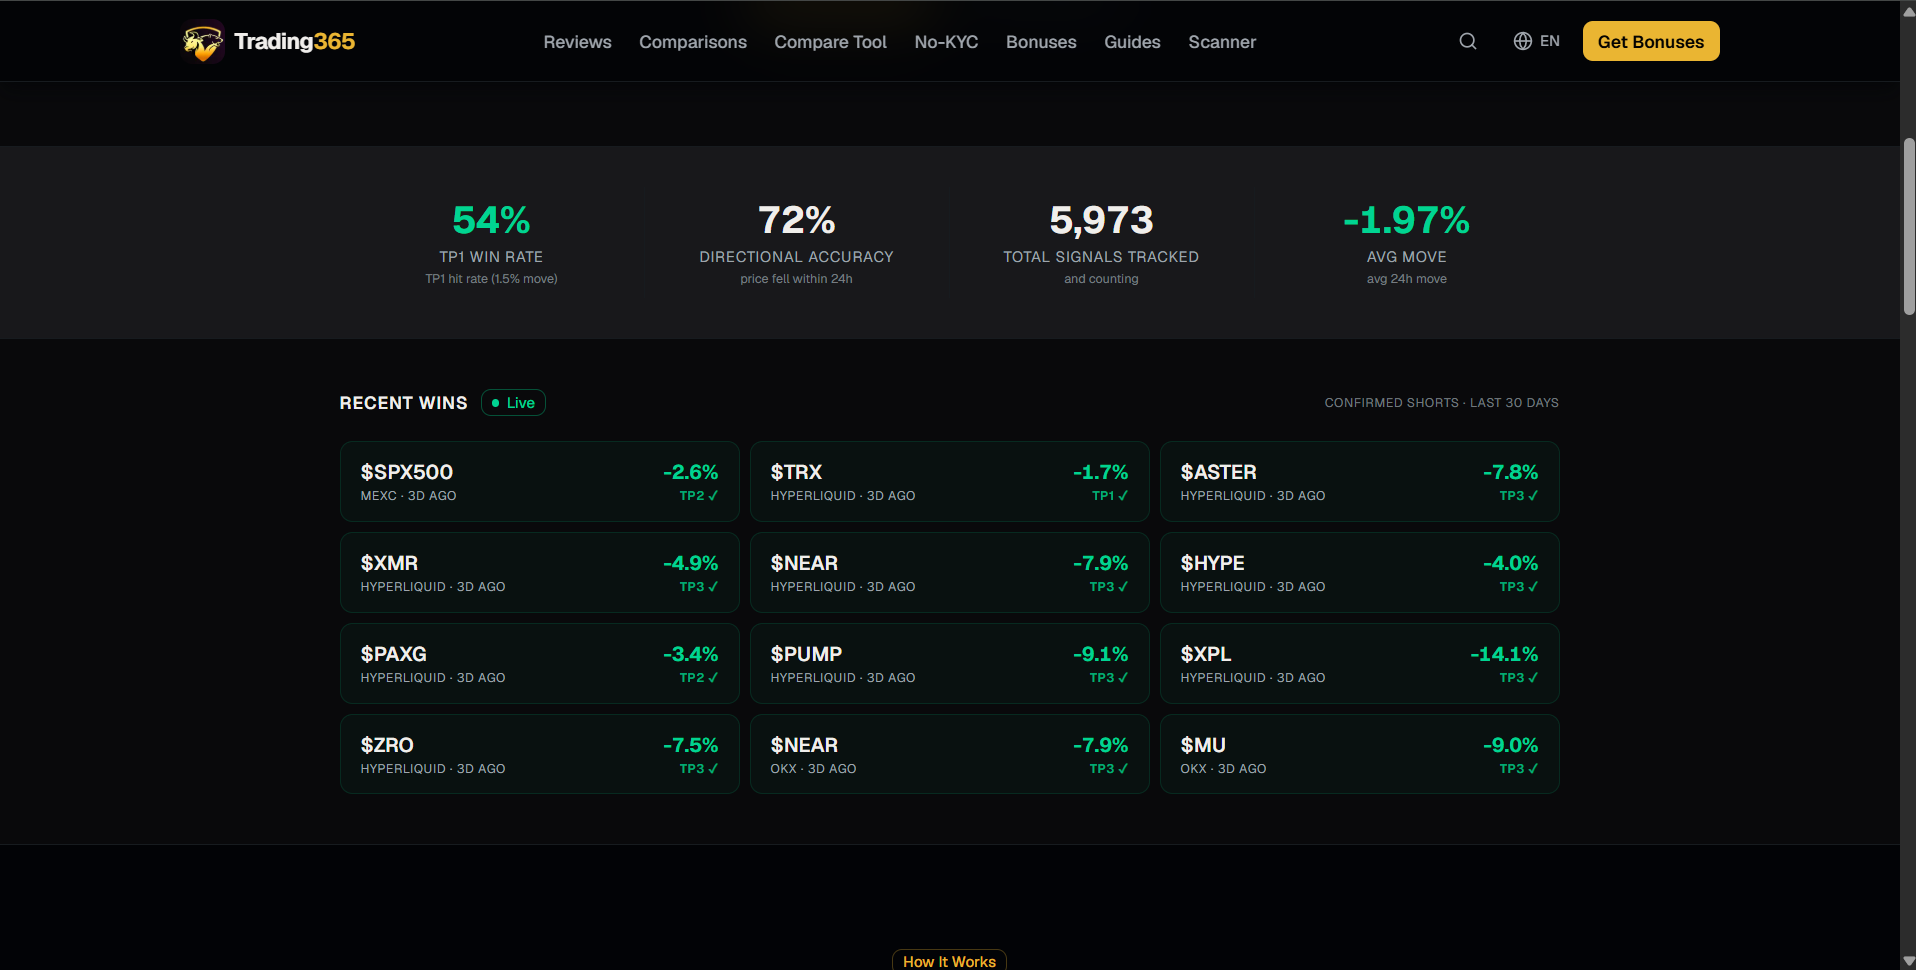
Task: Open the Reviews menu item
Action: (577, 42)
